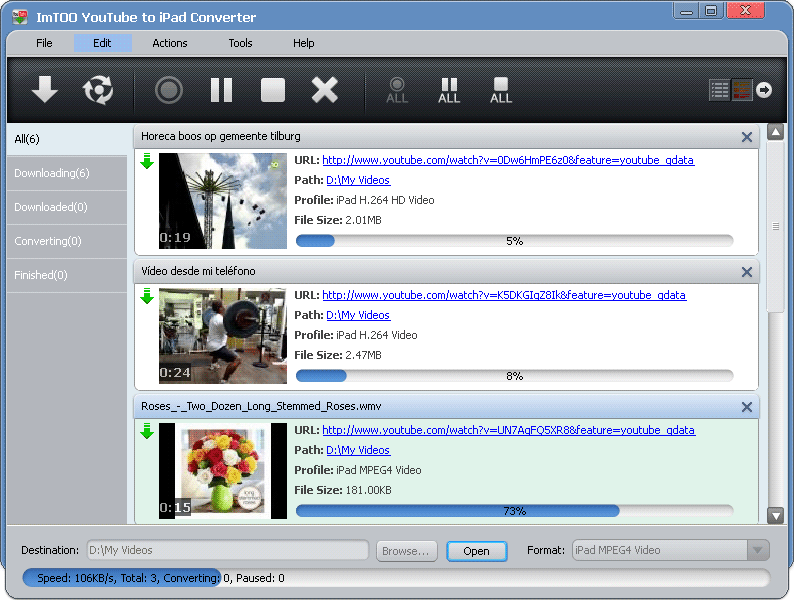The height and width of the screenshot is (600, 794).
Task: Select the Finished(0) category
Action: click(67, 275)
